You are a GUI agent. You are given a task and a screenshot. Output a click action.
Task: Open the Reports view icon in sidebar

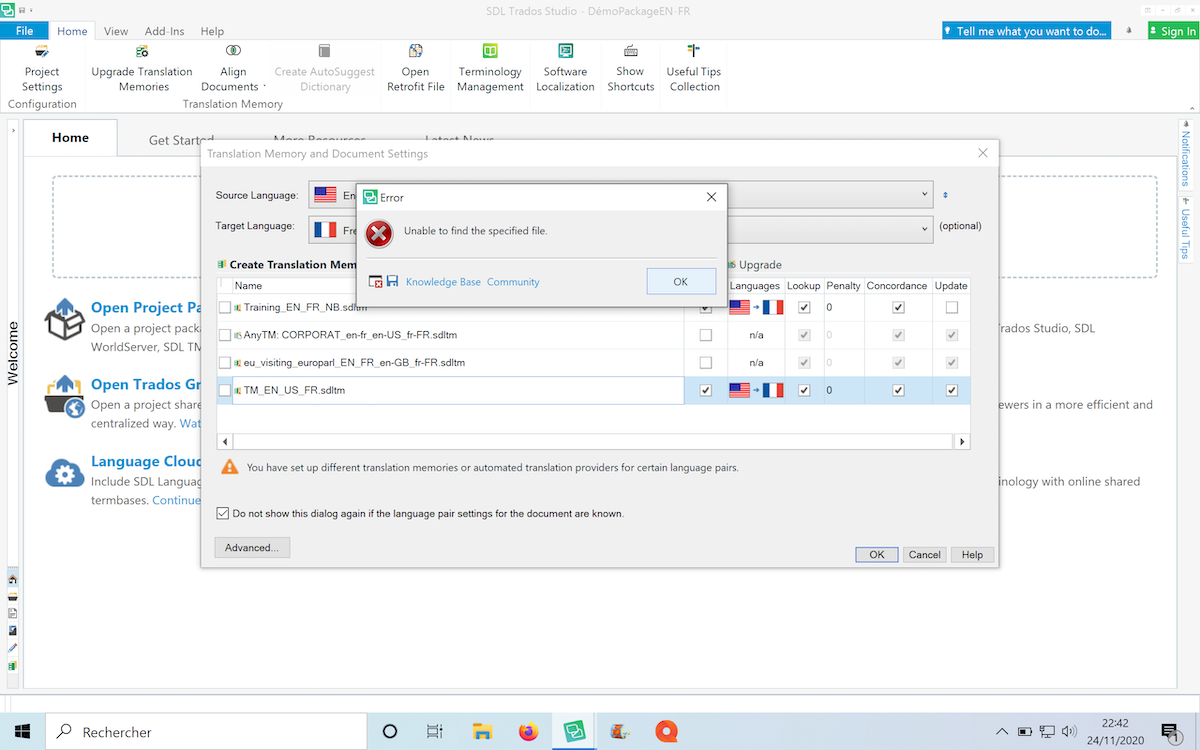pyautogui.click(x=12, y=631)
